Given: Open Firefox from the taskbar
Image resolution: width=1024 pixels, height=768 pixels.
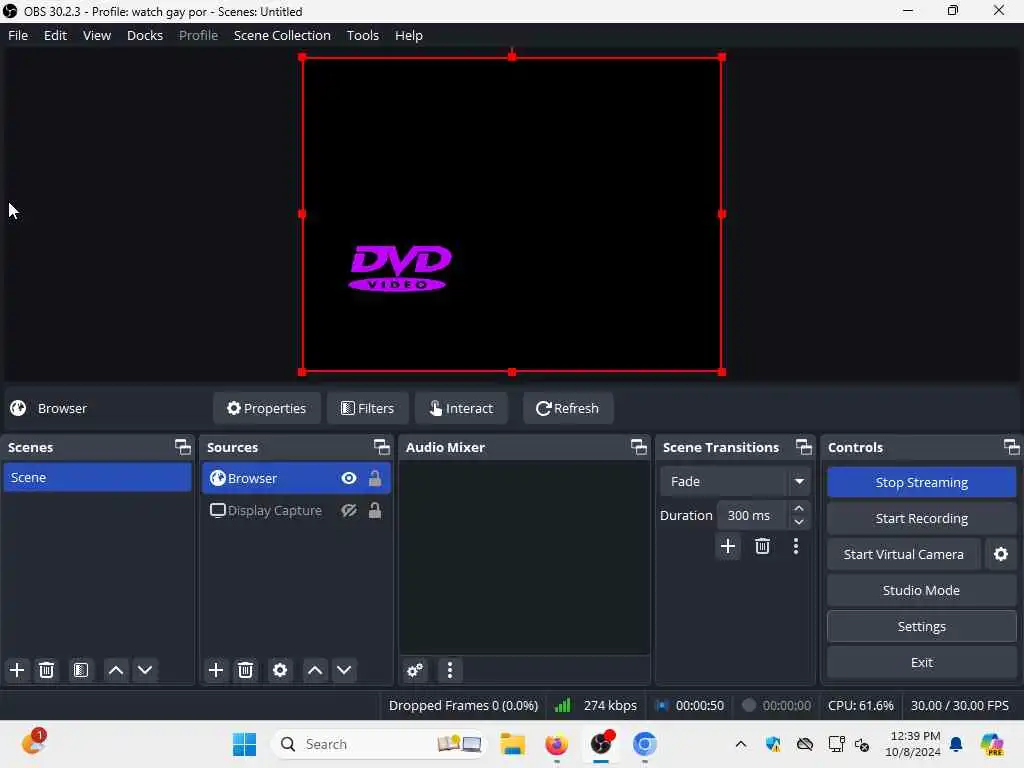Looking at the screenshot, I should pos(556,744).
